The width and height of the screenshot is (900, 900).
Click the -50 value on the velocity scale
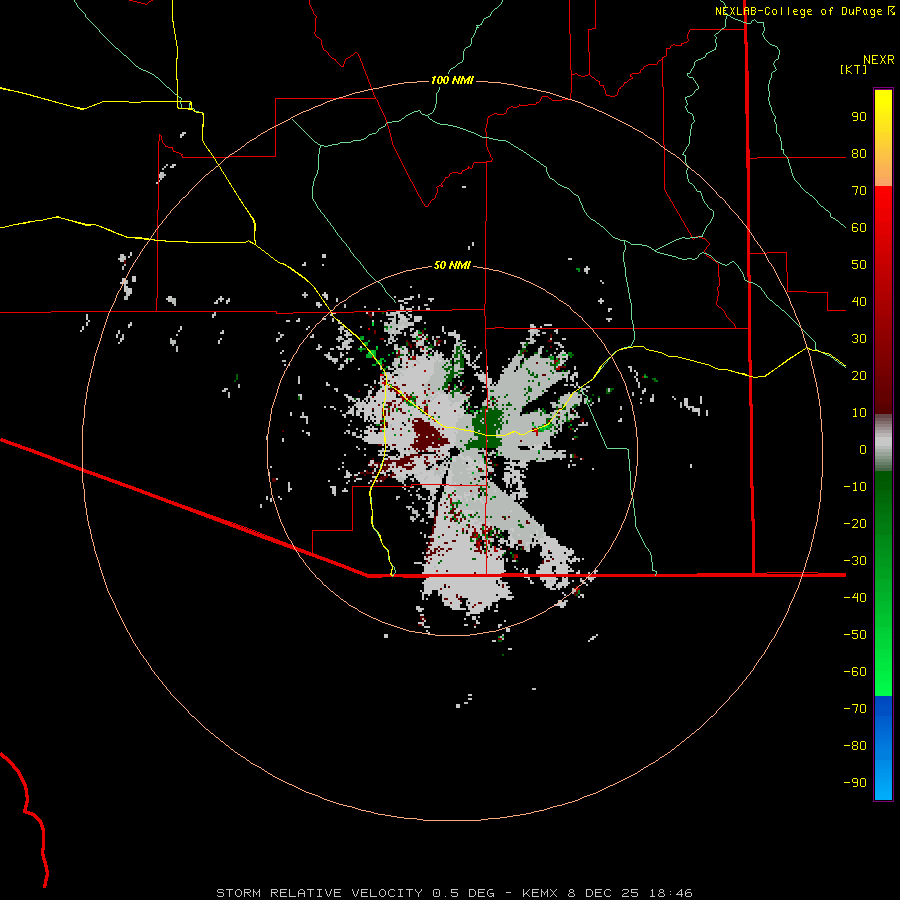[x=855, y=634]
